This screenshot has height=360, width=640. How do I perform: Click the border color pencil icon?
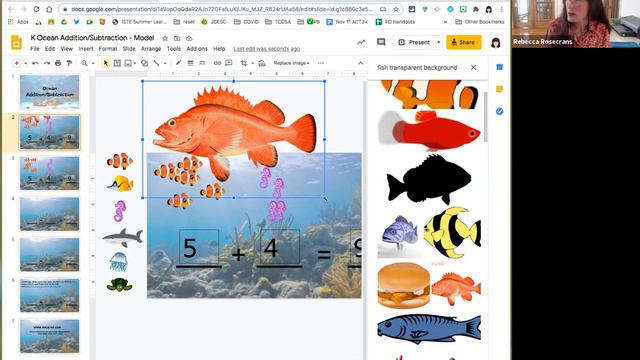178,63
